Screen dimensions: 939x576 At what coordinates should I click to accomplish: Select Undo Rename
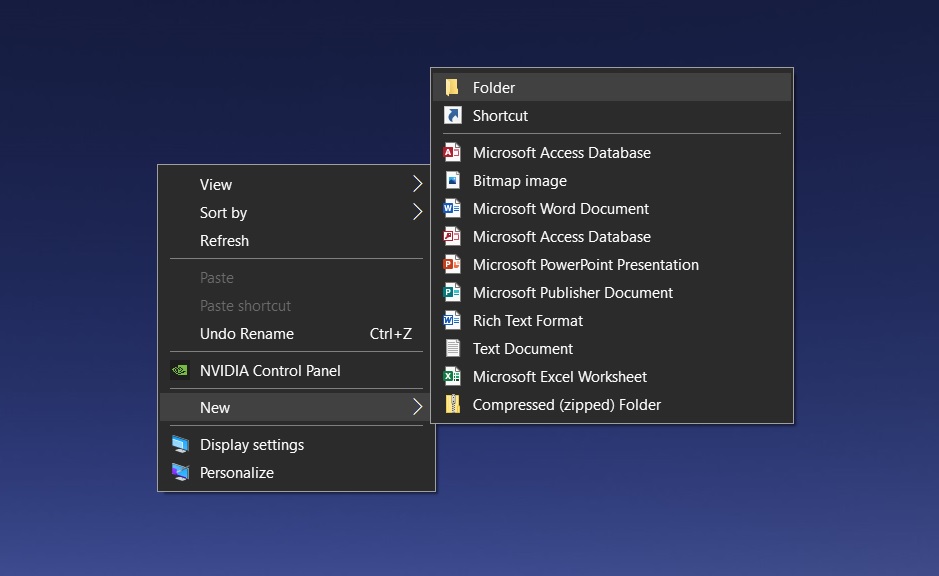[x=296, y=334]
